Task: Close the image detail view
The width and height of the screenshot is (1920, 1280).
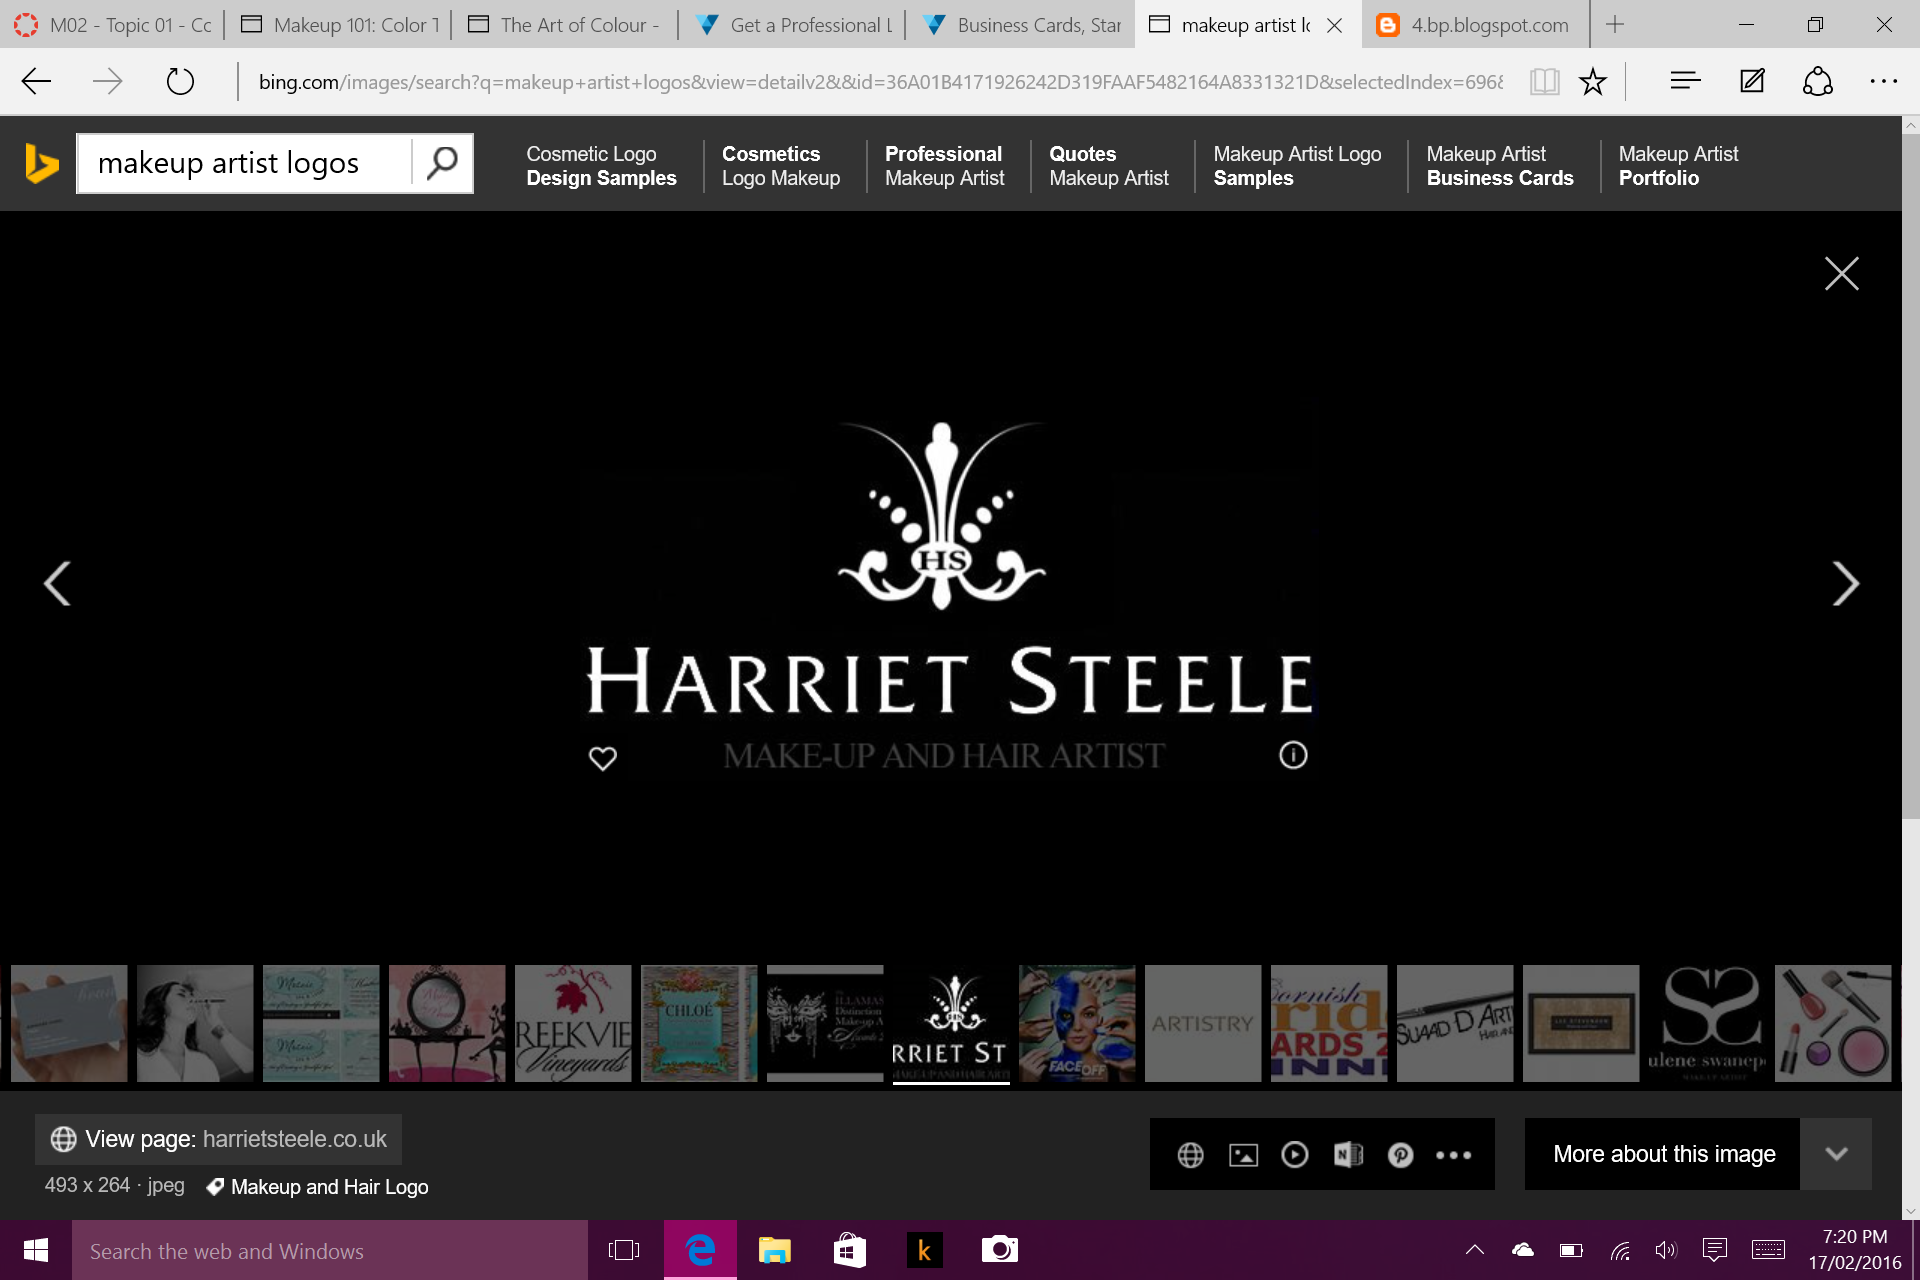Action: [1841, 273]
